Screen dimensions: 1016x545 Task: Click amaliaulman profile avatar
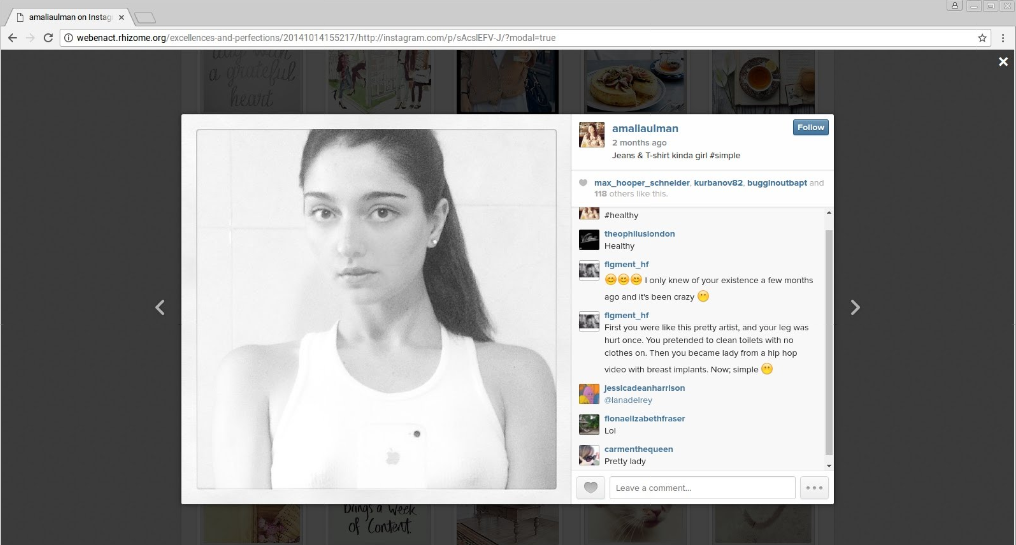coord(592,135)
